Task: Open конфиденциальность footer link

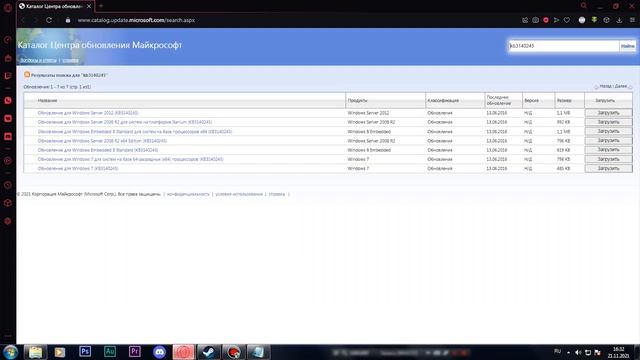Action: pyautogui.click(x=188, y=194)
